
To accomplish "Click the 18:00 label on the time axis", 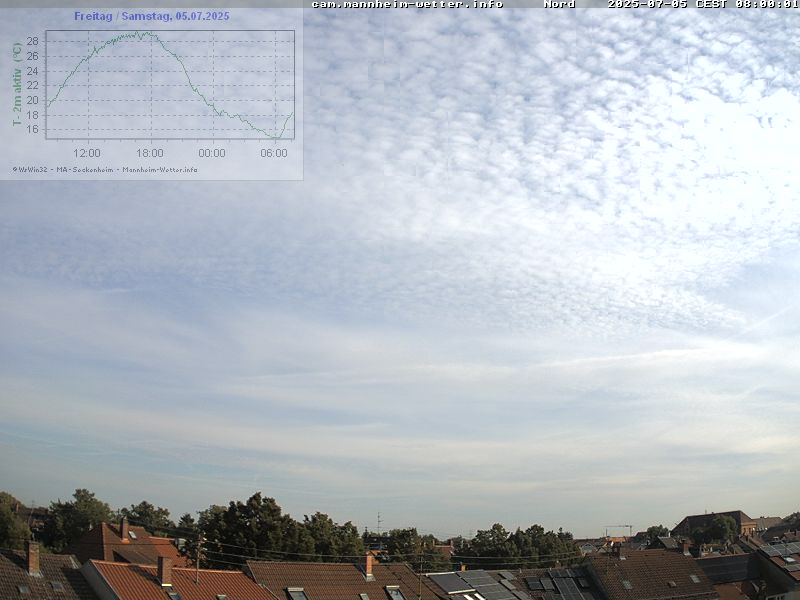I will pos(149,153).
